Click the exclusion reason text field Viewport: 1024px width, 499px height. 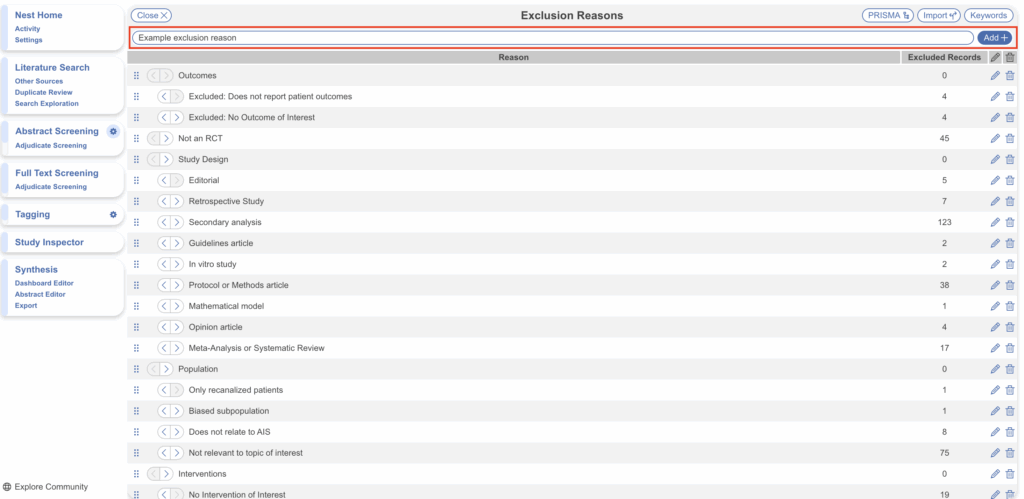pos(552,38)
